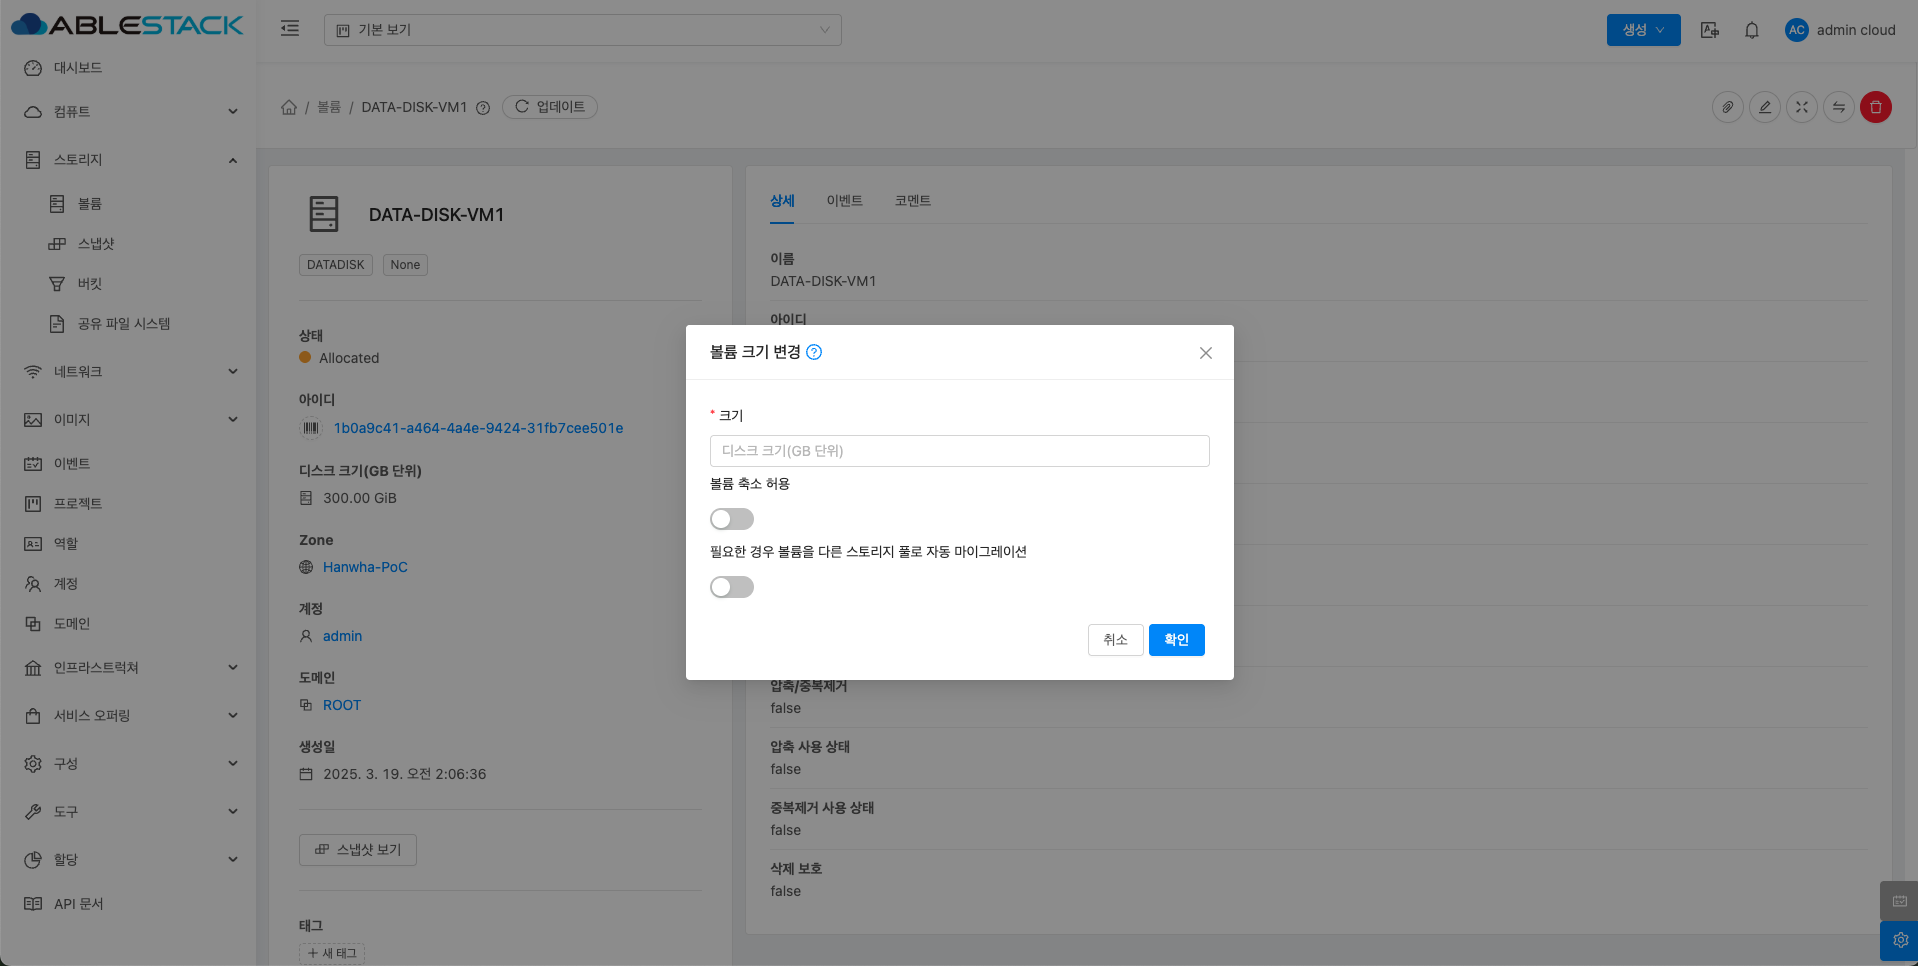1918x966 pixels.
Task: Expand the 네트워크 sidebar menu
Action: (128, 372)
